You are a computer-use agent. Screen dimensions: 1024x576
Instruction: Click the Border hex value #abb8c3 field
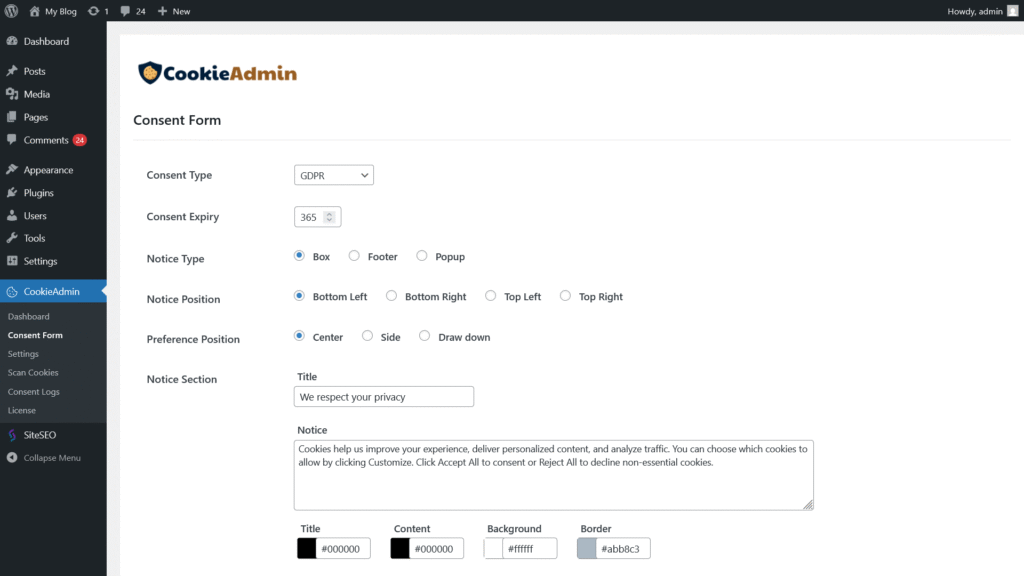623,549
